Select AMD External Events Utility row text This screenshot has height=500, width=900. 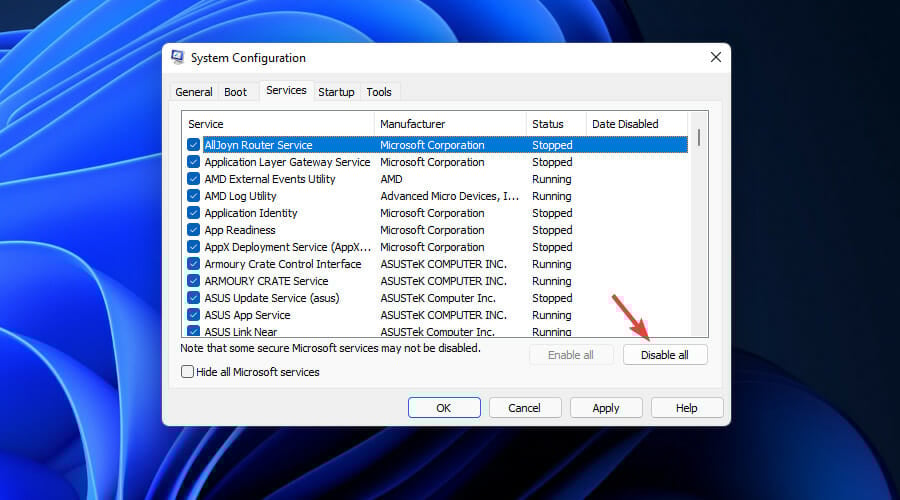click(x=270, y=179)
